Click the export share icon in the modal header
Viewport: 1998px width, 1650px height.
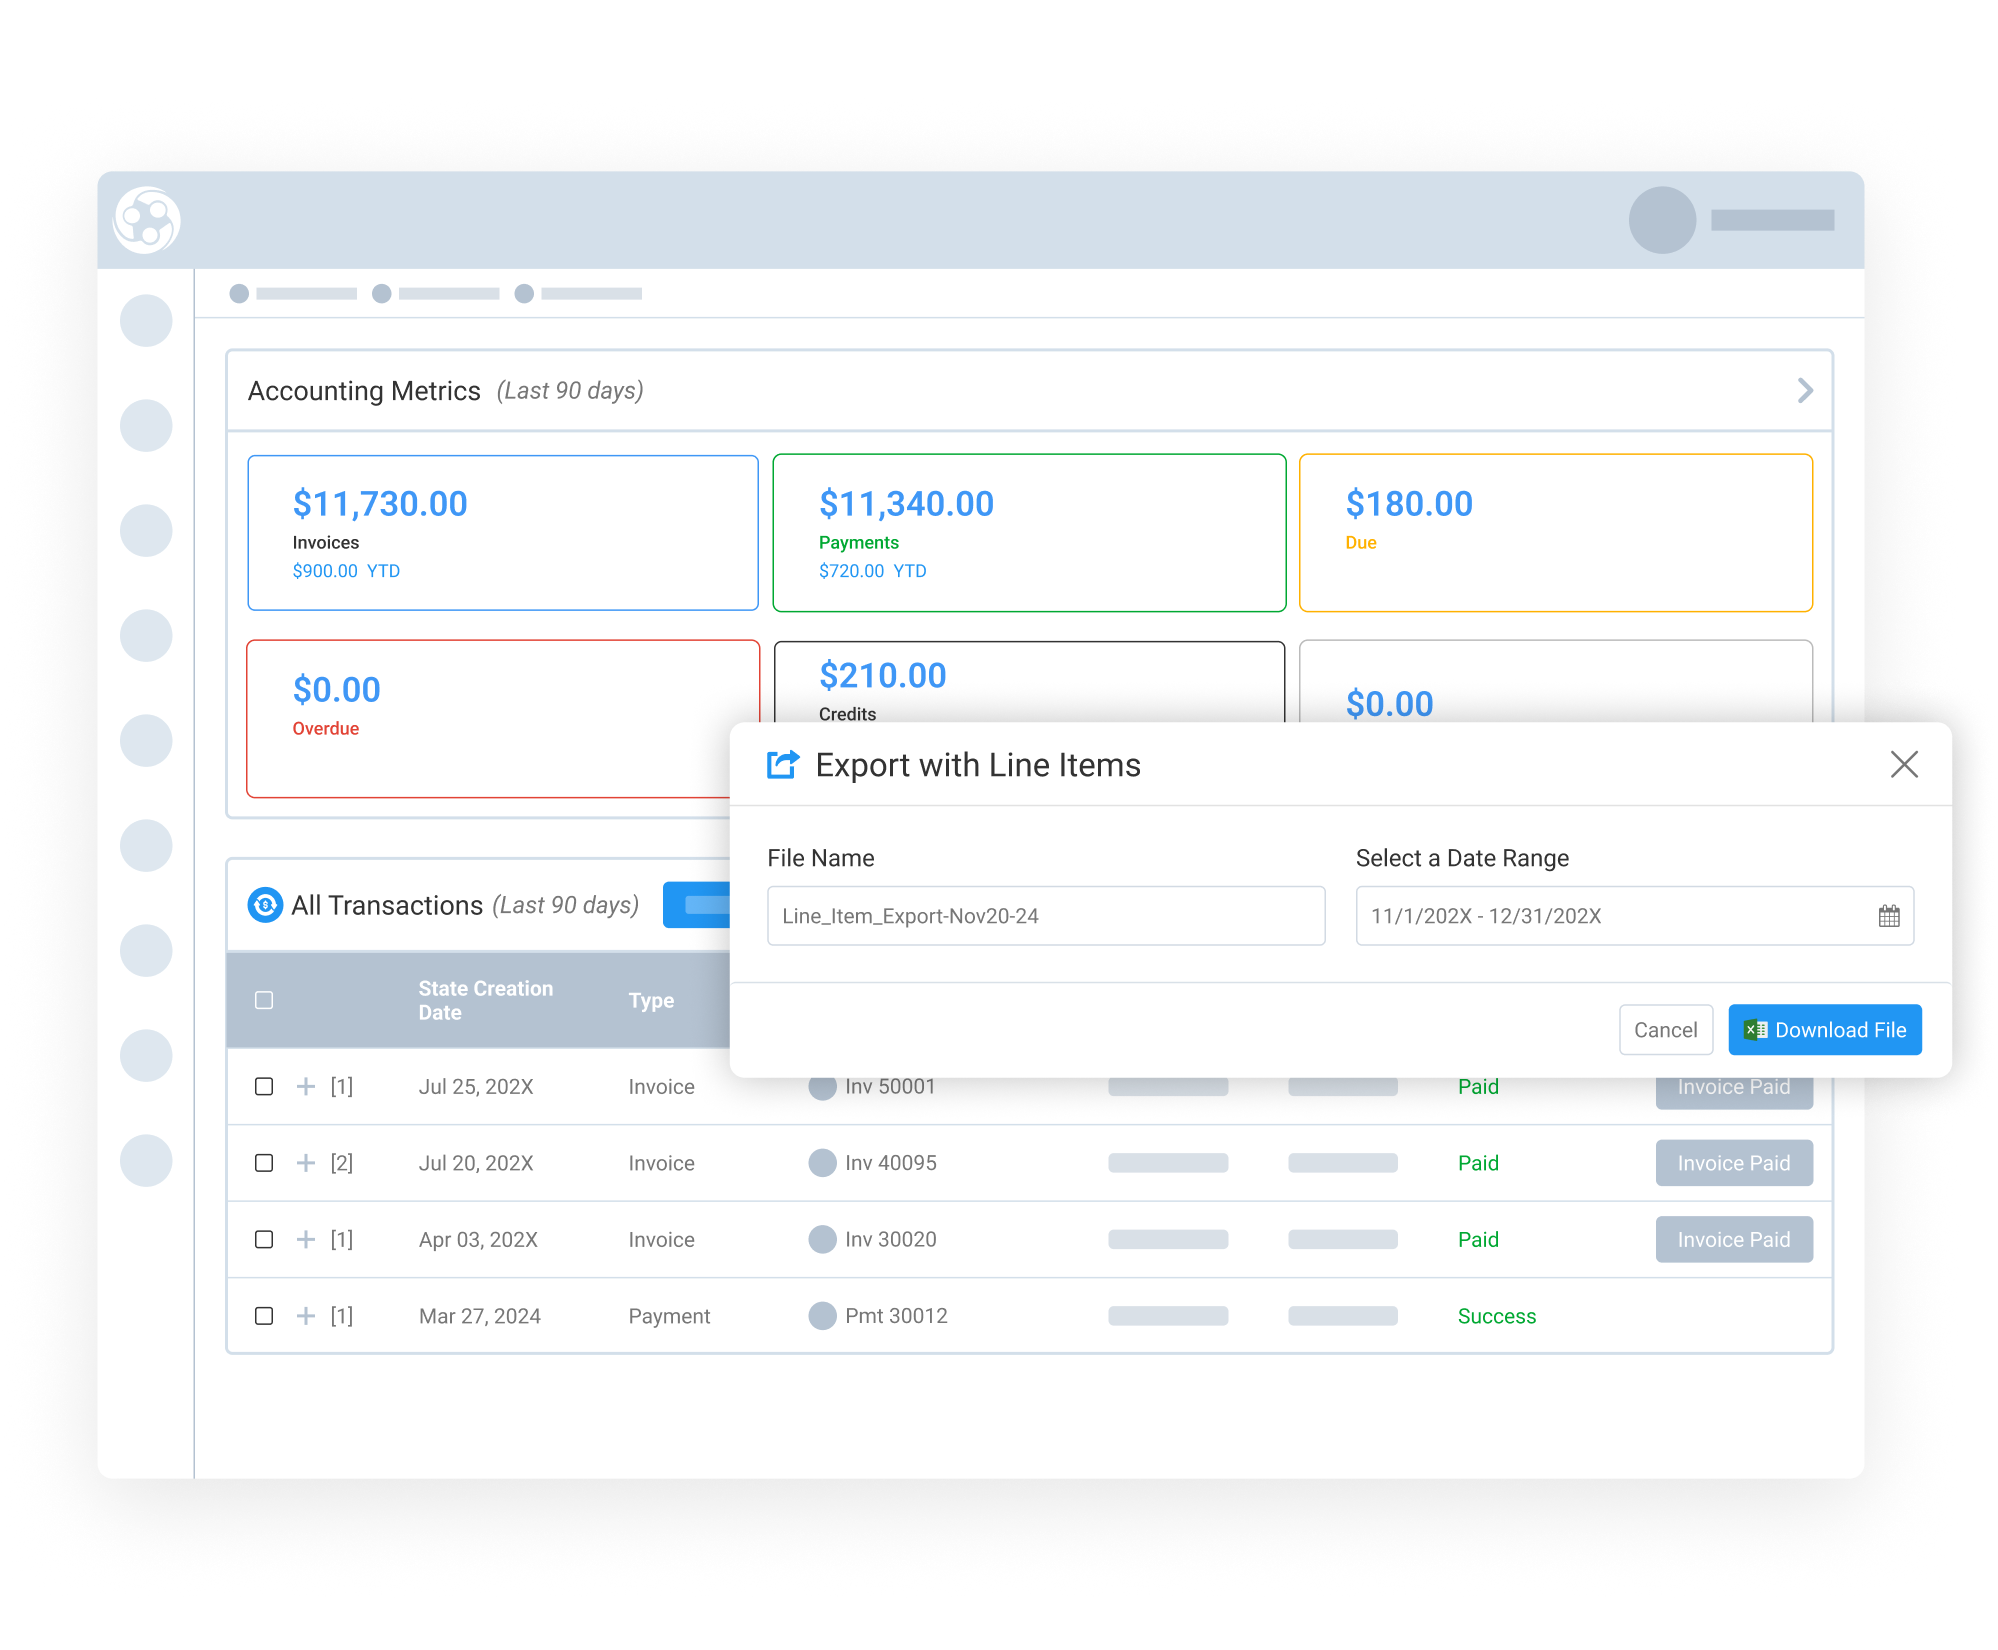[783, 764]
